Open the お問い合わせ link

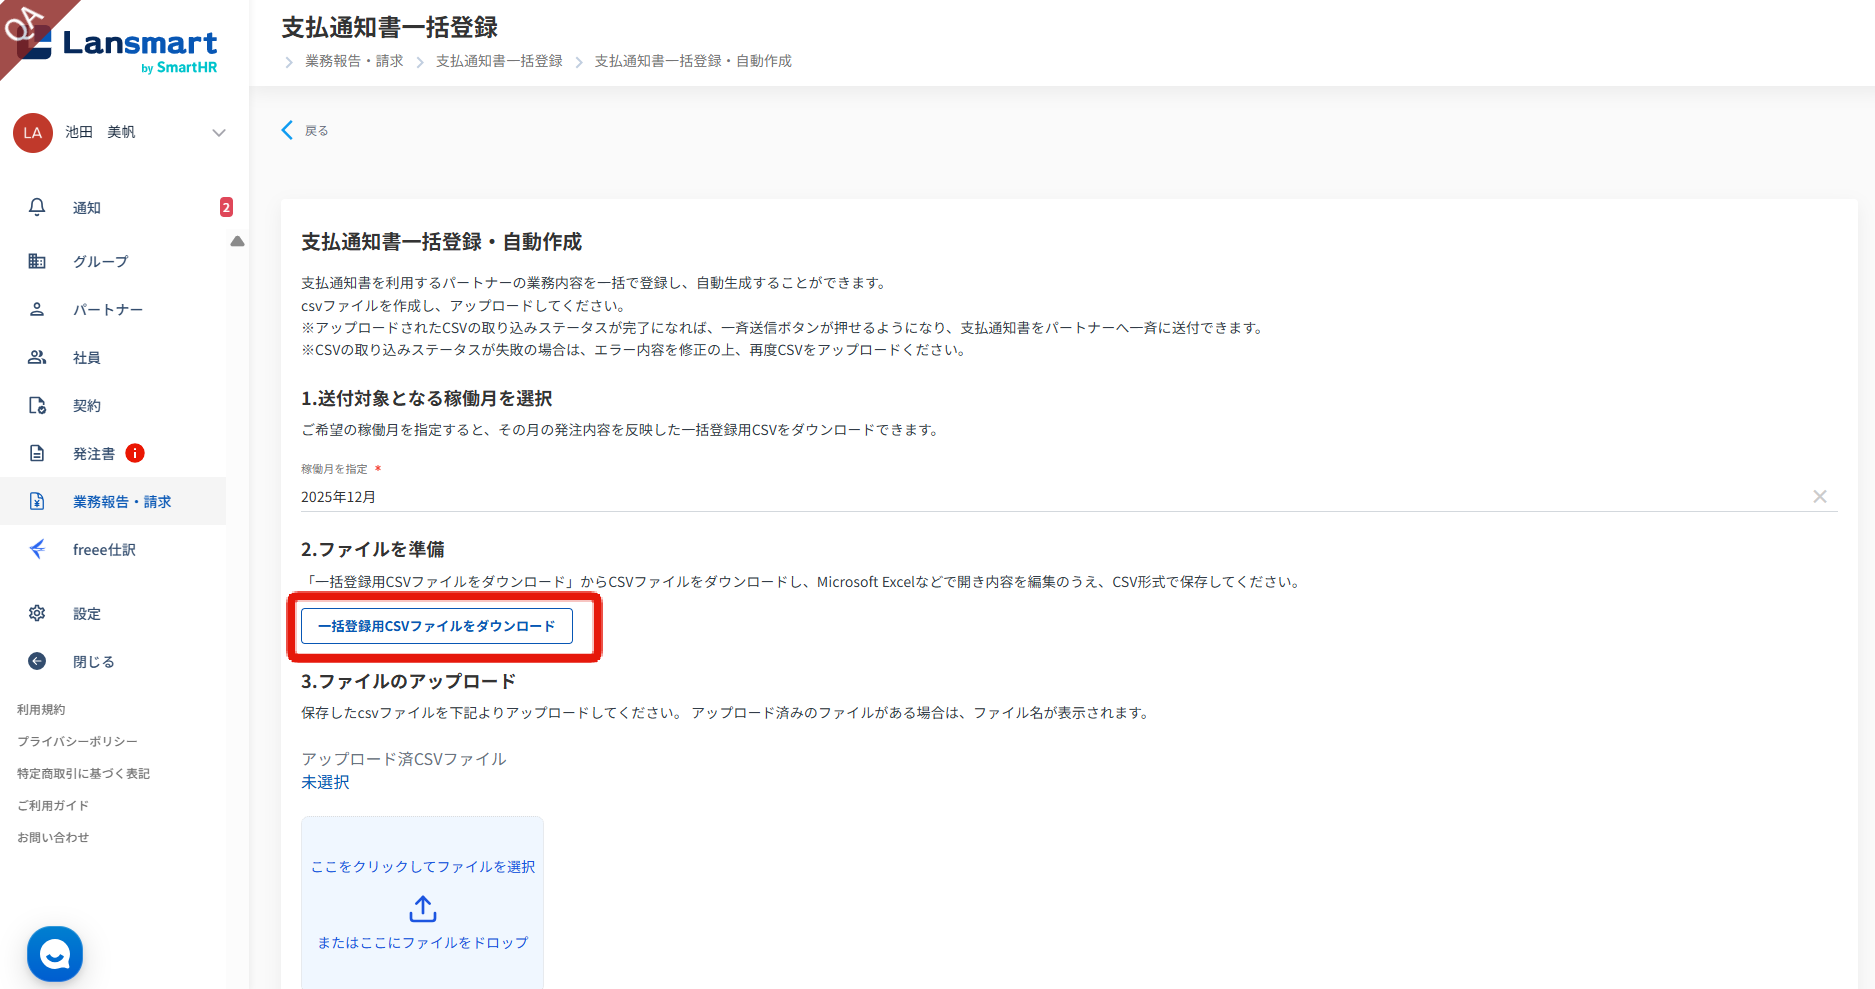tap(53, 838)
